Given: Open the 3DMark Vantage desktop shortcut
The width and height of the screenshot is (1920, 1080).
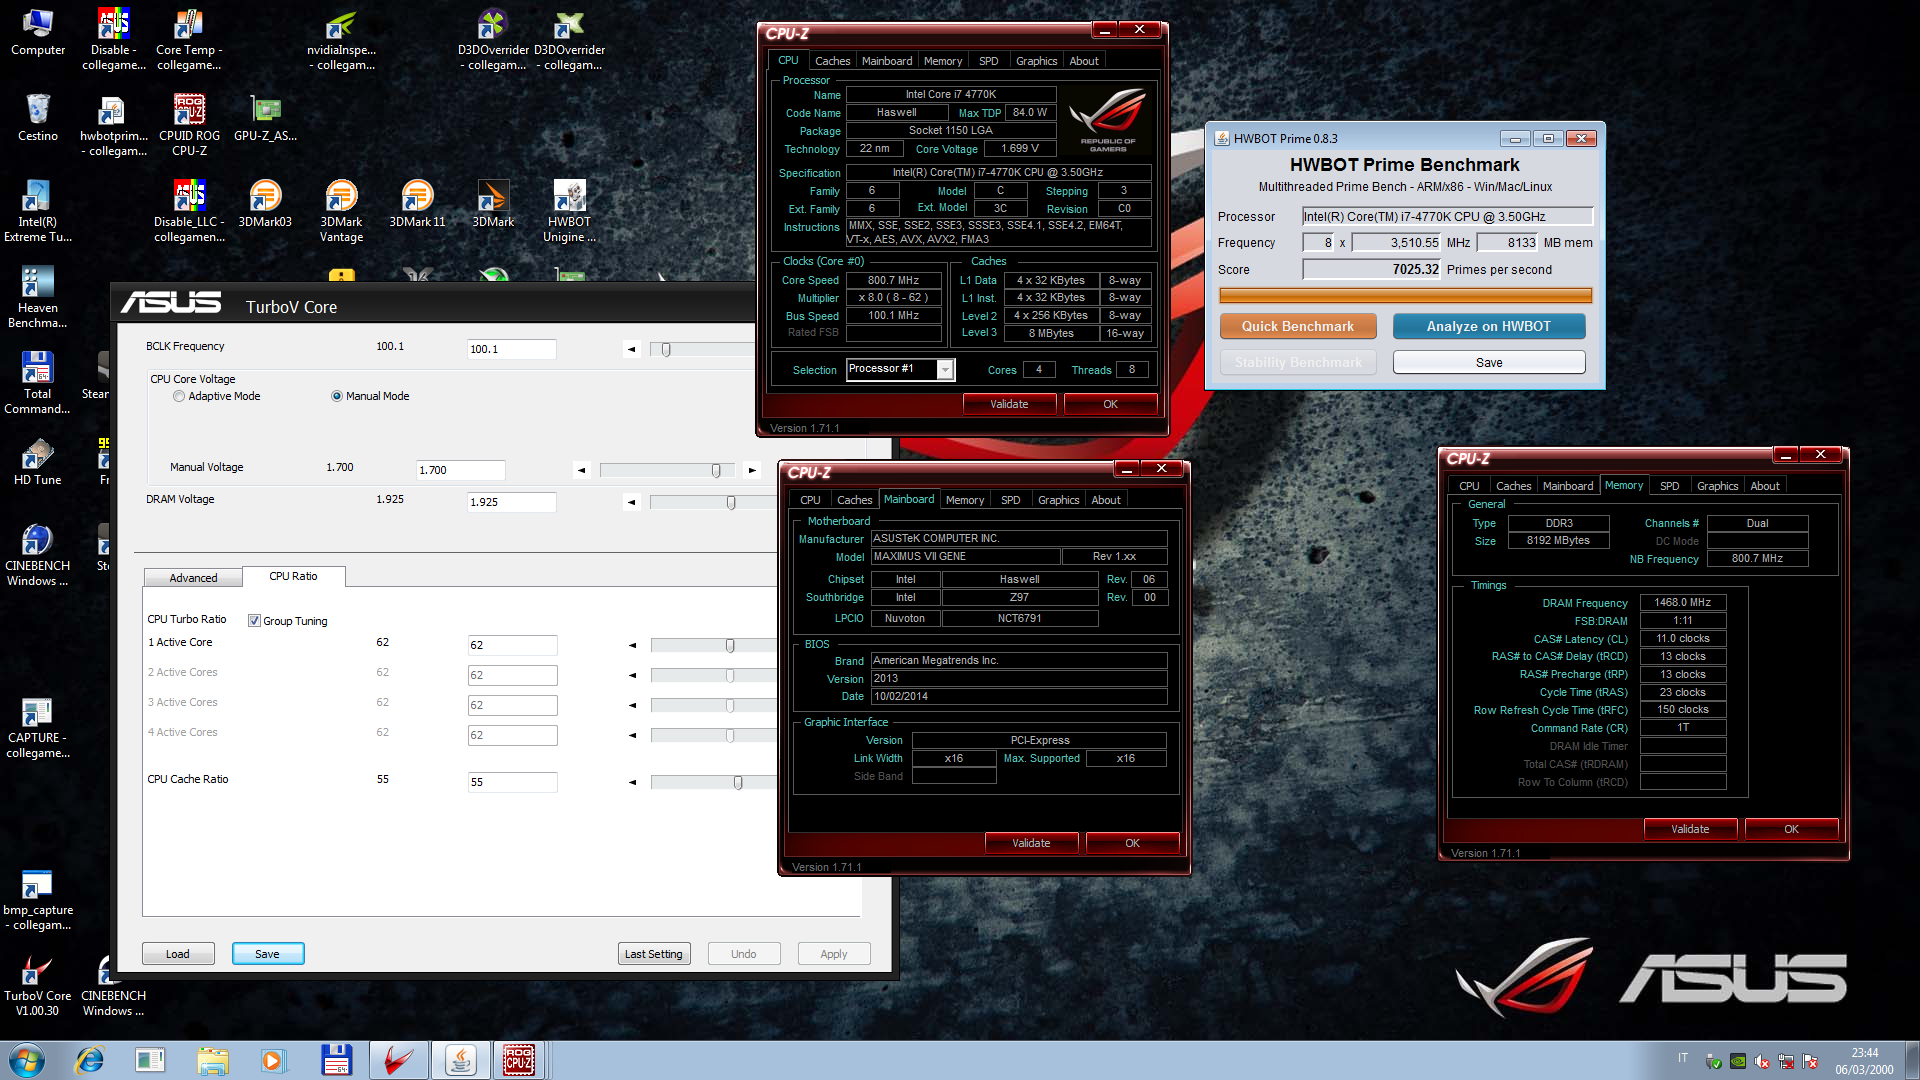Looking at the screenshot, I should [x=341, y=211].
